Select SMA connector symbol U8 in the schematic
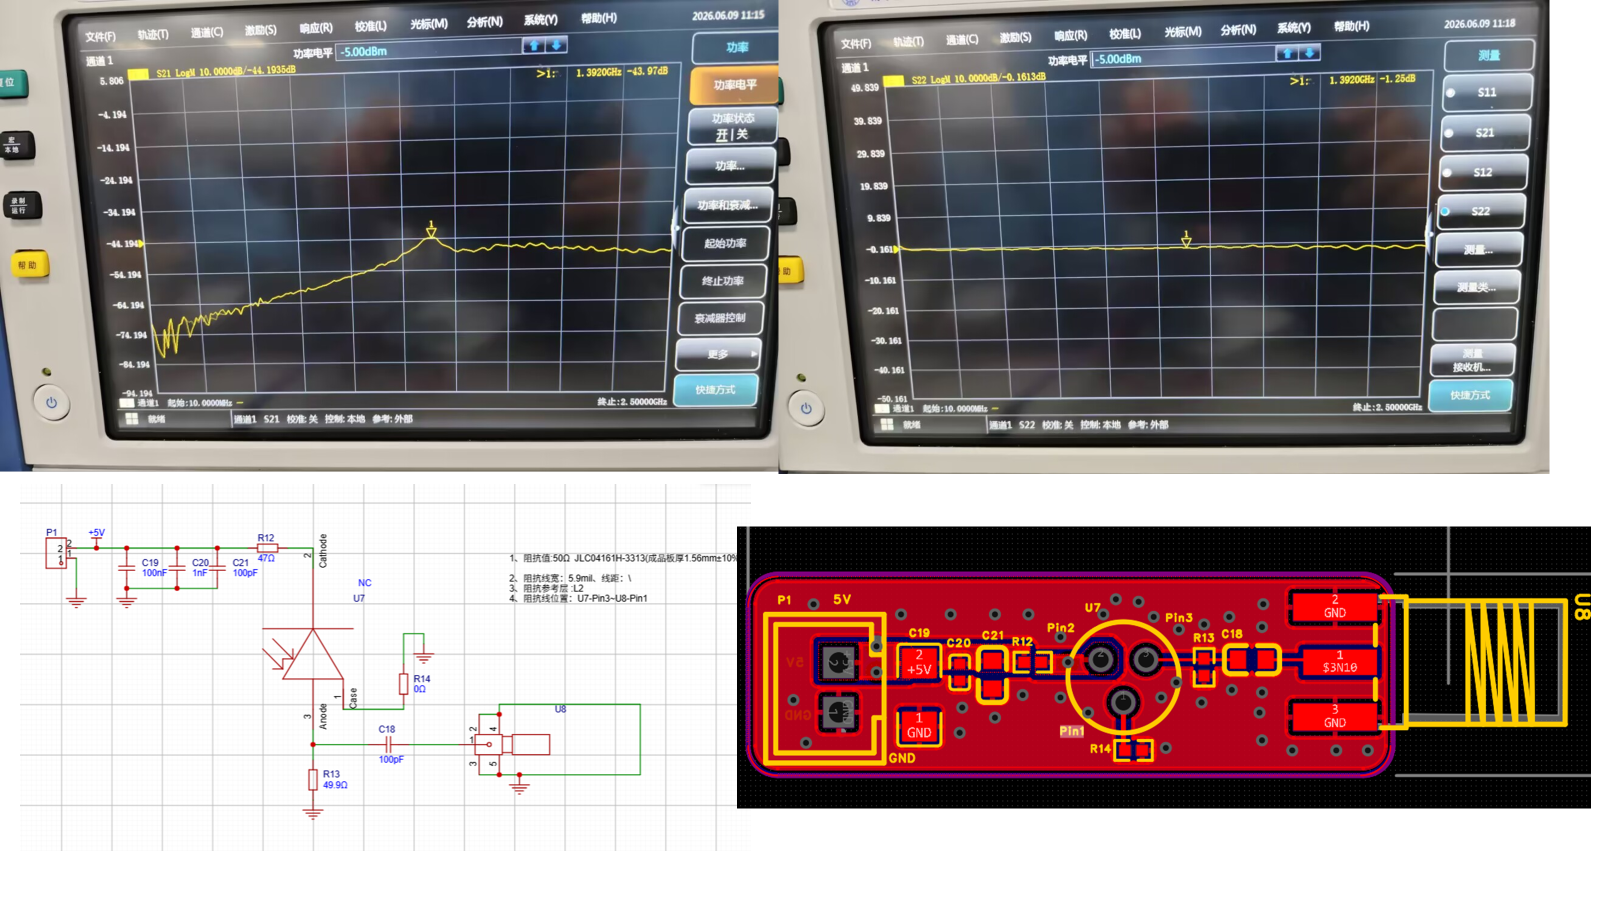1600x900 pixels. (x=510, y=743)
